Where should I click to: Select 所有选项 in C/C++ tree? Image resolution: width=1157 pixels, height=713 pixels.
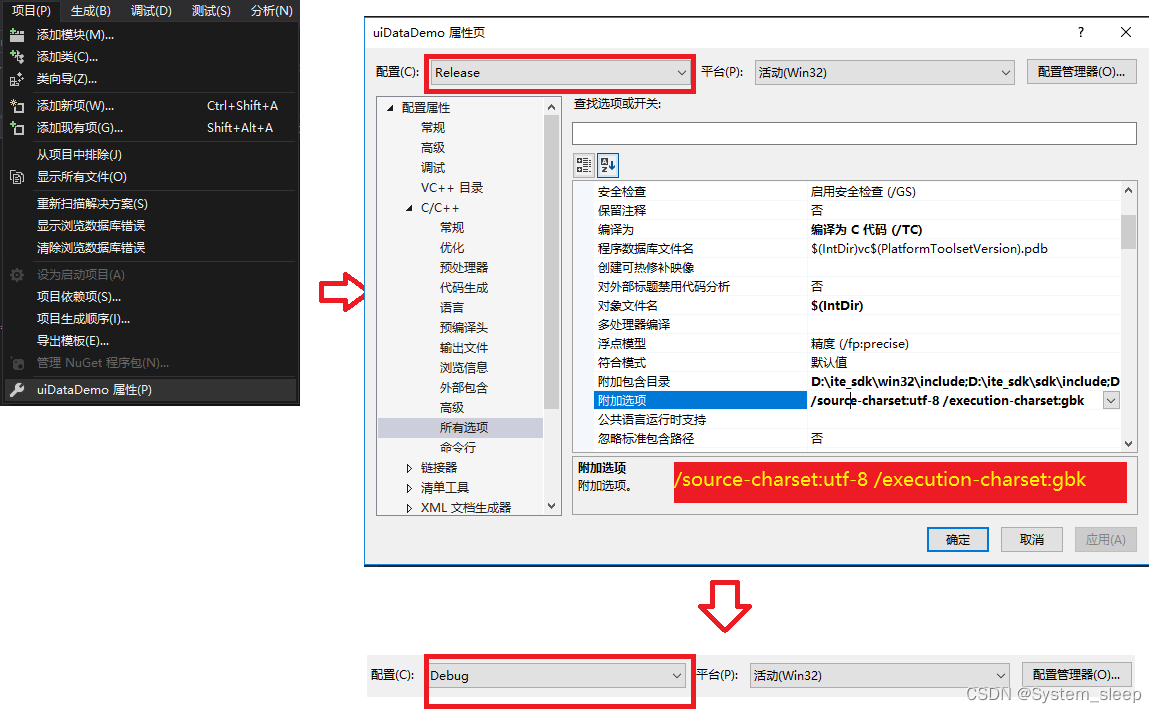click(x=463, y=427)
